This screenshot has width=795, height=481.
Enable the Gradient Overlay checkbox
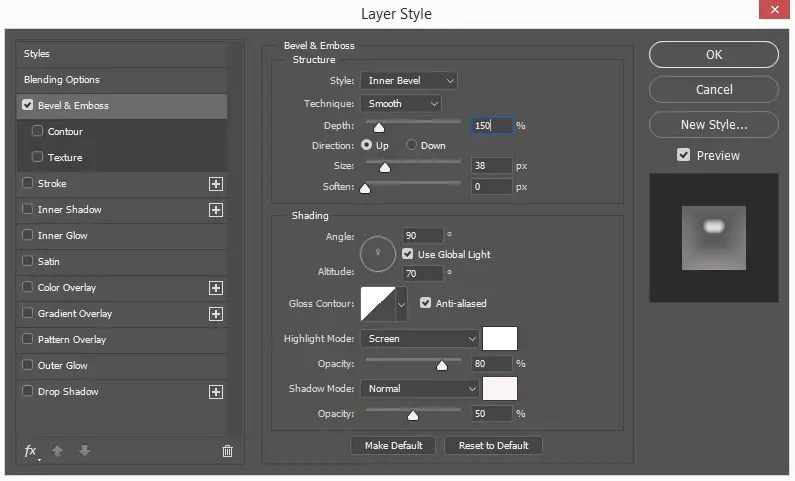coord(27,313)
